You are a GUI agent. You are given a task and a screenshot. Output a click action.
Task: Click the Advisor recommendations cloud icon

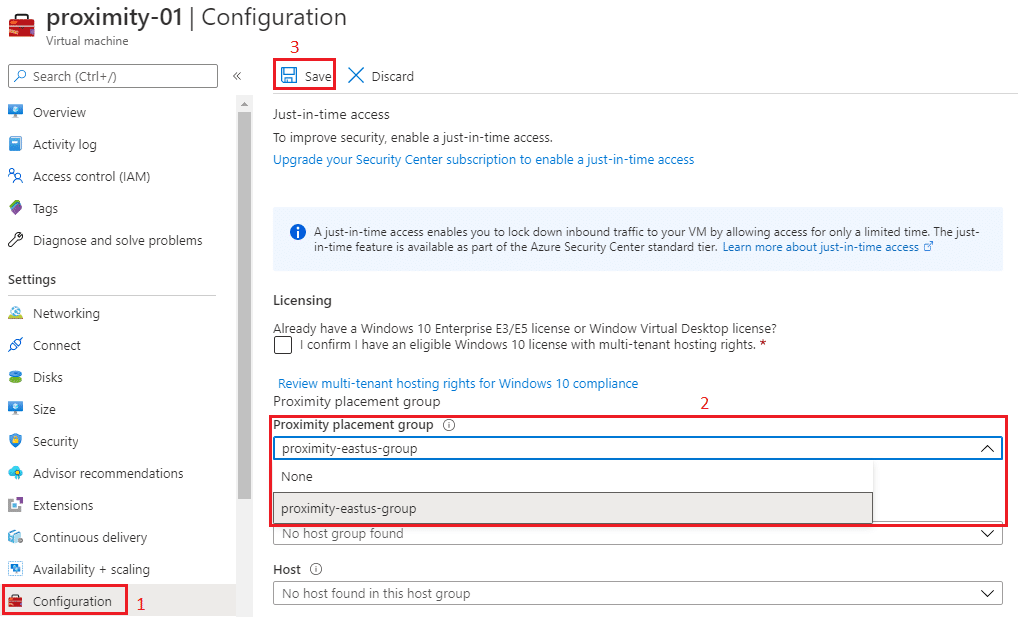pyautogui.click(x=16, y=473)
